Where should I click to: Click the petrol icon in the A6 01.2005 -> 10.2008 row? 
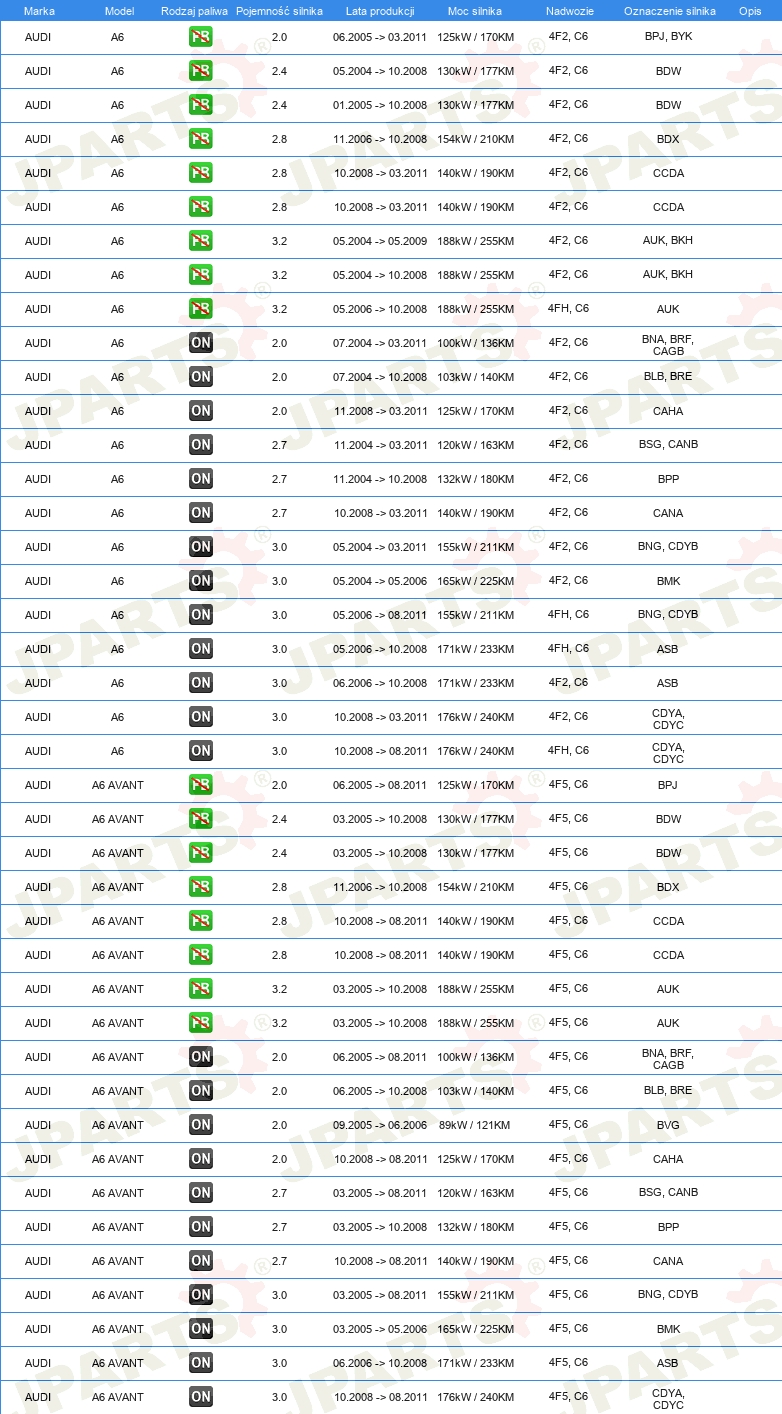pyautogui.click(x=201, y=105)
